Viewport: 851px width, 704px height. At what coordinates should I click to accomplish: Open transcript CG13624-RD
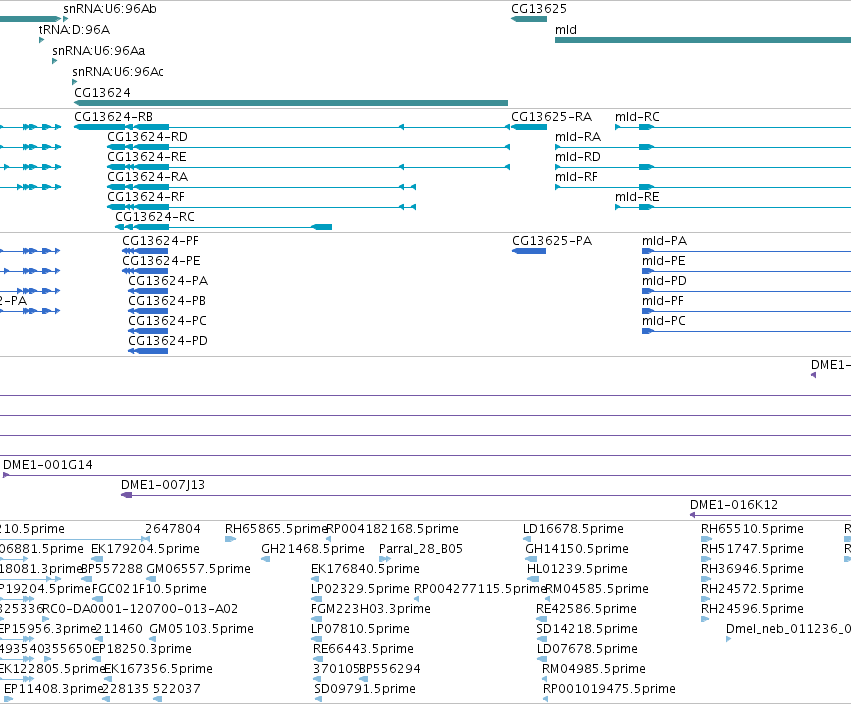147,137
